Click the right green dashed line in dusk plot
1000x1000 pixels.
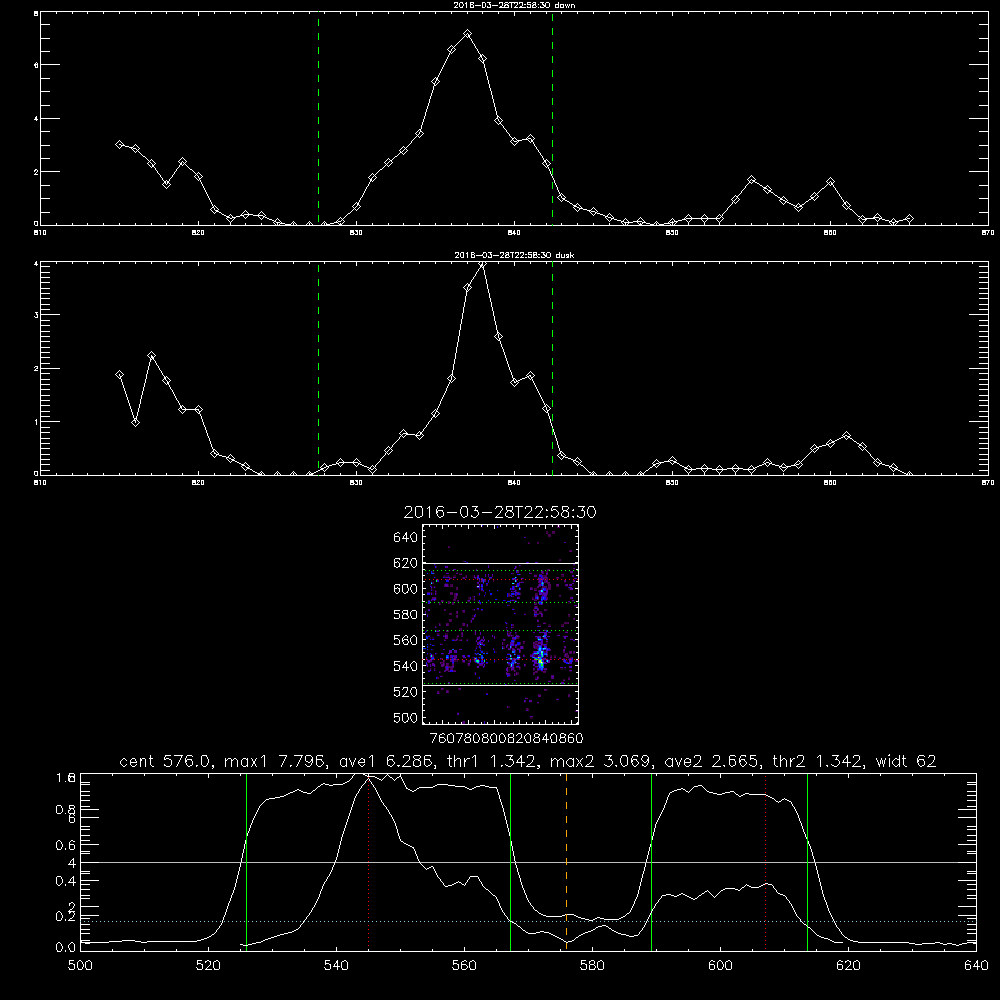552,369
